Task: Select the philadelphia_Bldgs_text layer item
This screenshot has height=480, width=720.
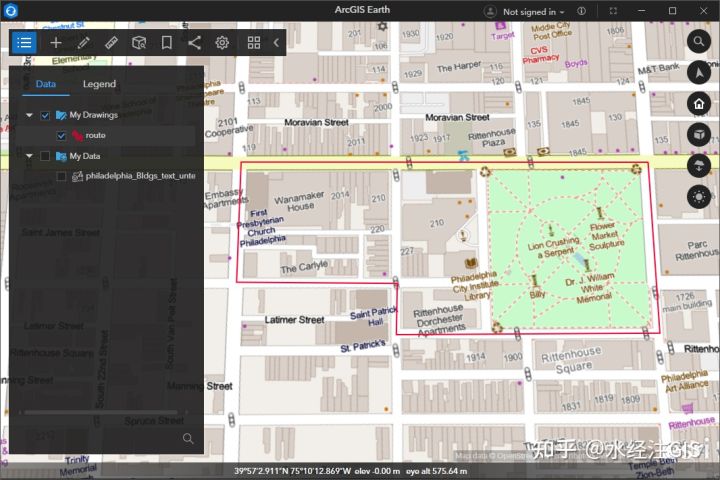Action: click(141, 176)
